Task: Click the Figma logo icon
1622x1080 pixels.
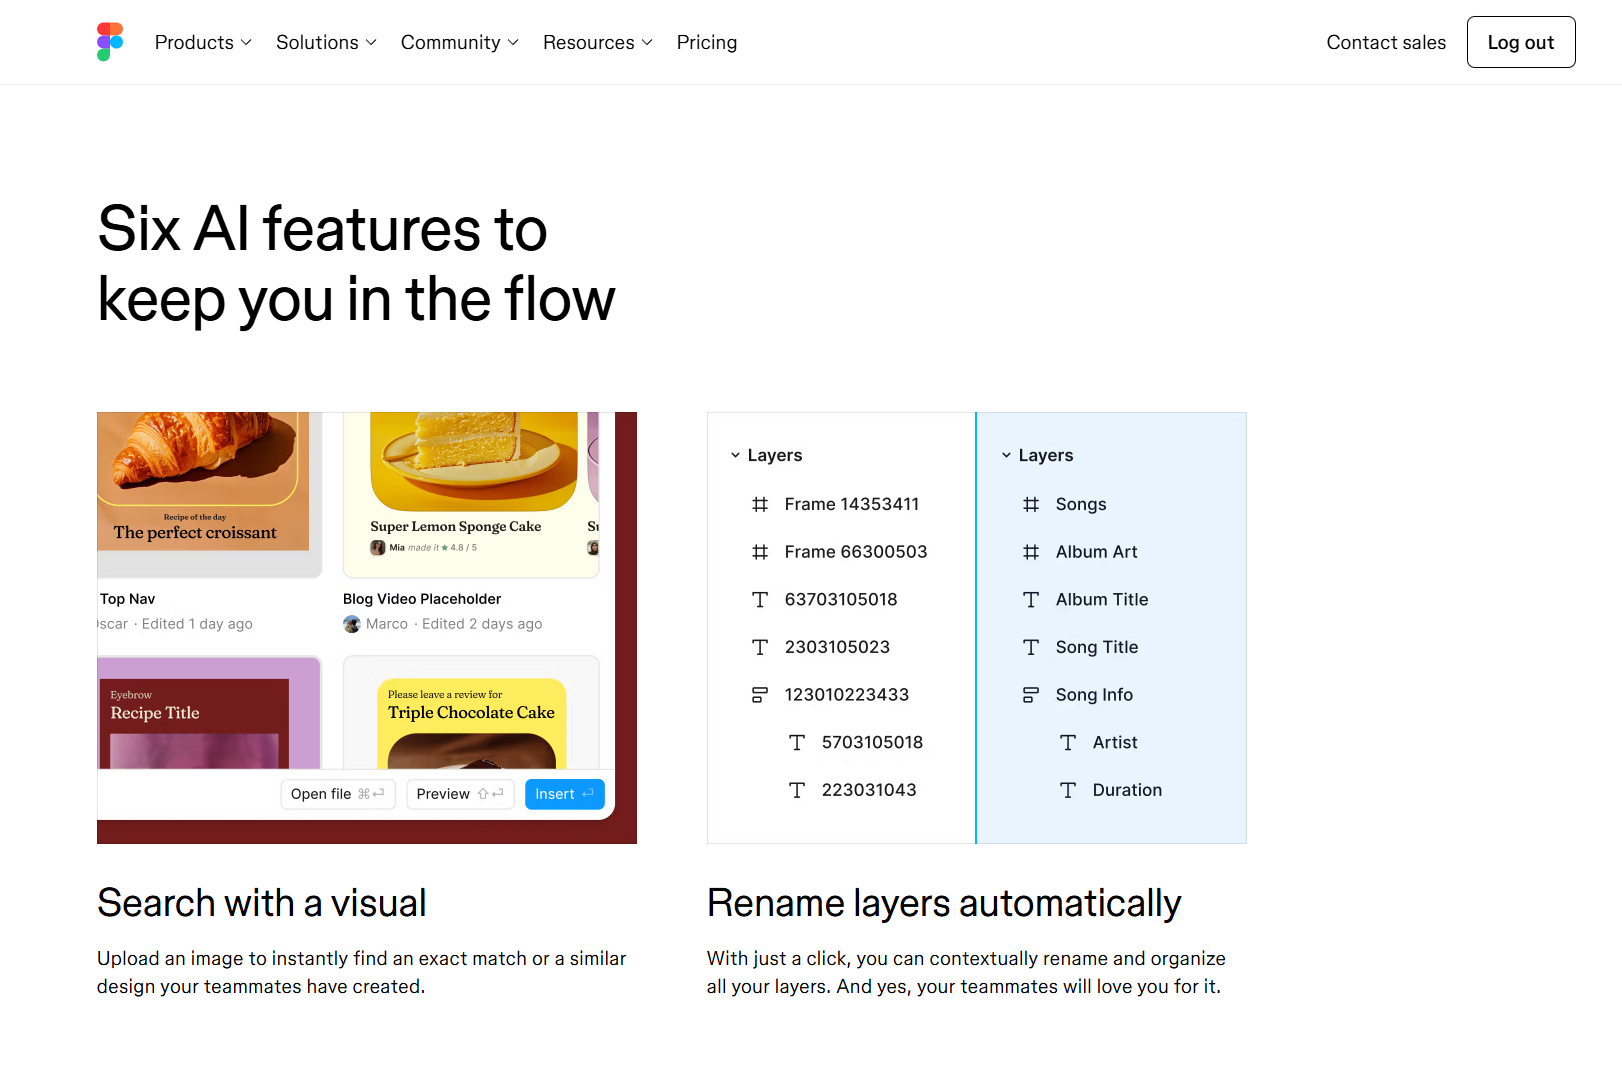Action: point(110,42)
